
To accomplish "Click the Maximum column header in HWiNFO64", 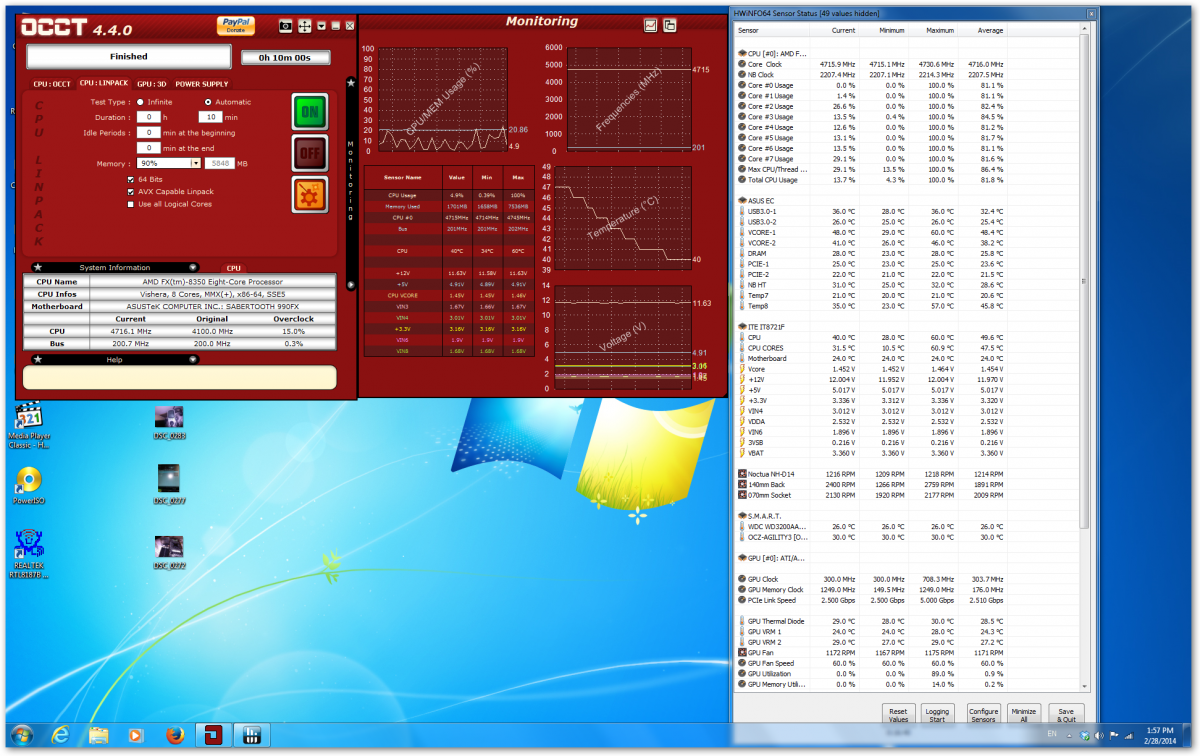I will tap(940, 31).
